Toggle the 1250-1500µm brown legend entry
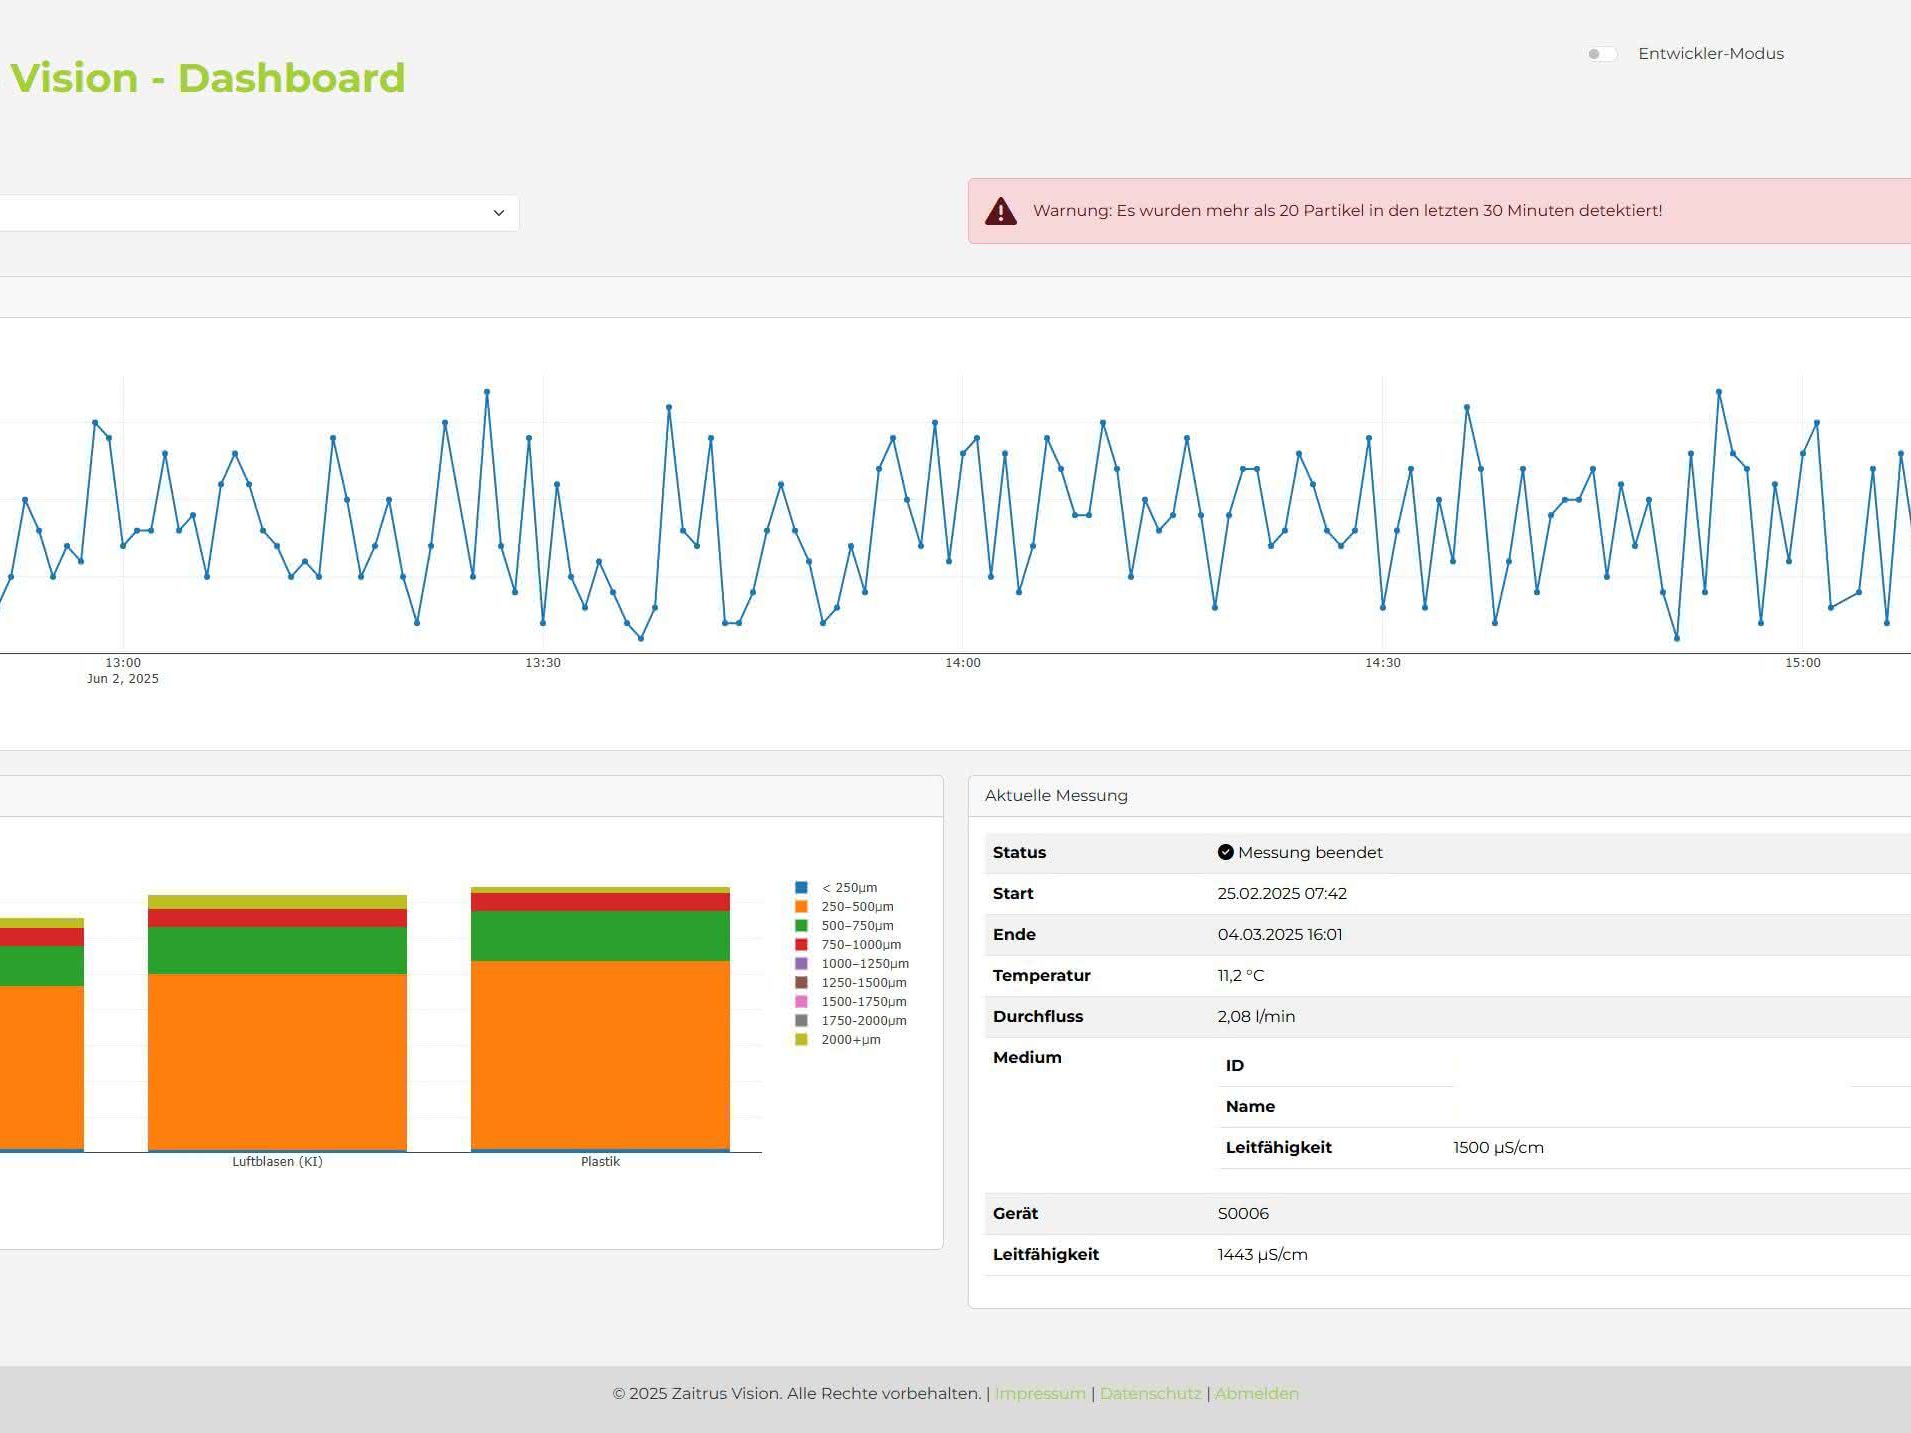Viewport: 1911px width, 1433px height. [851, 982]
